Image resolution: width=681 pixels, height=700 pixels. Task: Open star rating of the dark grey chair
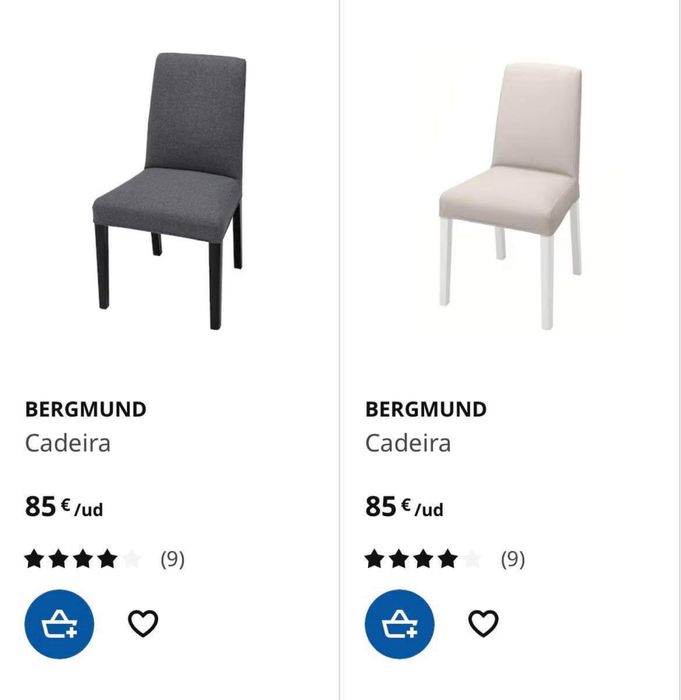(x=83, y=559)
